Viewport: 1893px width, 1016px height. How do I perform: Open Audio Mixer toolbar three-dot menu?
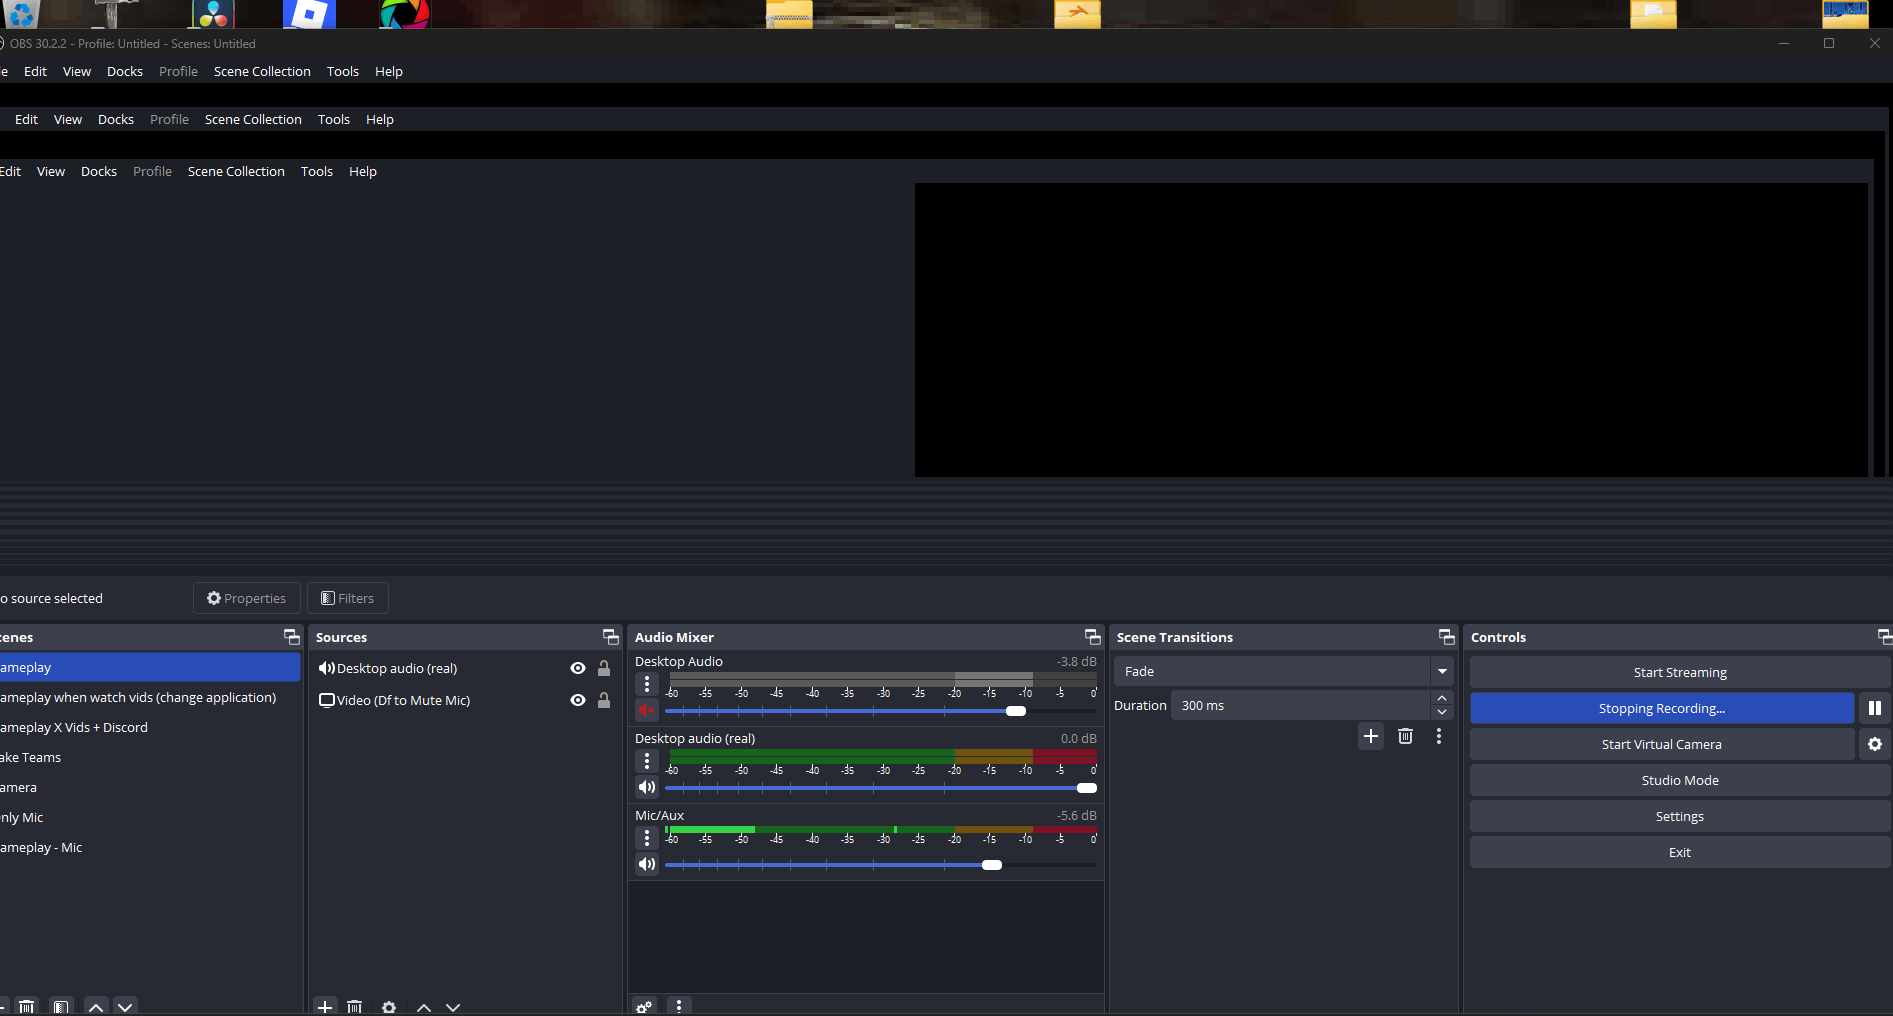pos(679,1007)
